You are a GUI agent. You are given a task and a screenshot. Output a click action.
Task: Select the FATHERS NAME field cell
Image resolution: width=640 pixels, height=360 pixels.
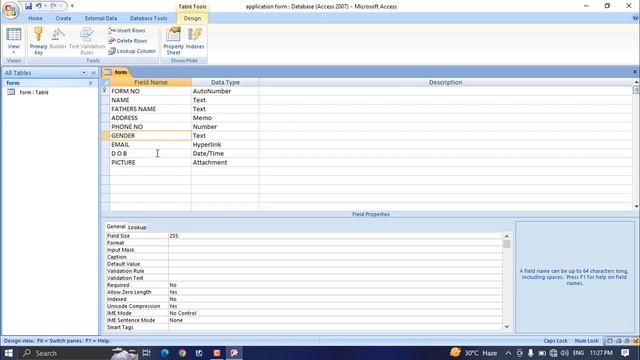tap(151, 109)
